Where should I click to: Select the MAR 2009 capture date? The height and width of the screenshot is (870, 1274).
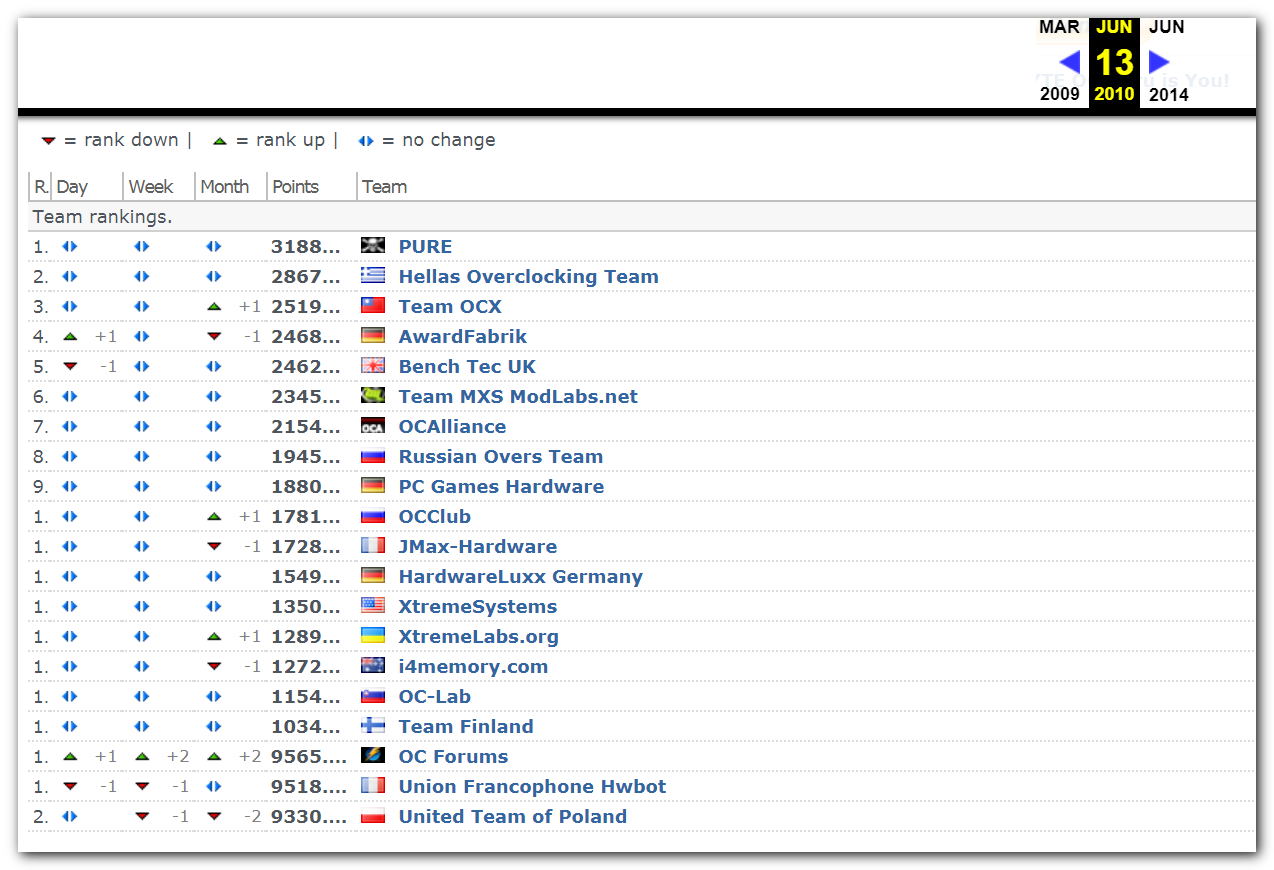click(1059, 28)
